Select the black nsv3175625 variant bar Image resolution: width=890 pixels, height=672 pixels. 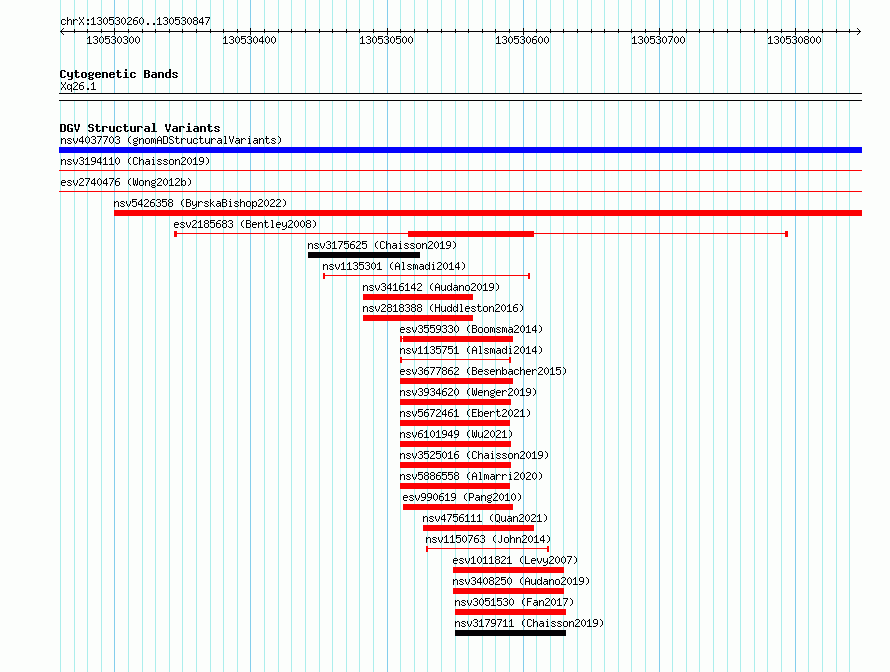click(x=364, y=255)
